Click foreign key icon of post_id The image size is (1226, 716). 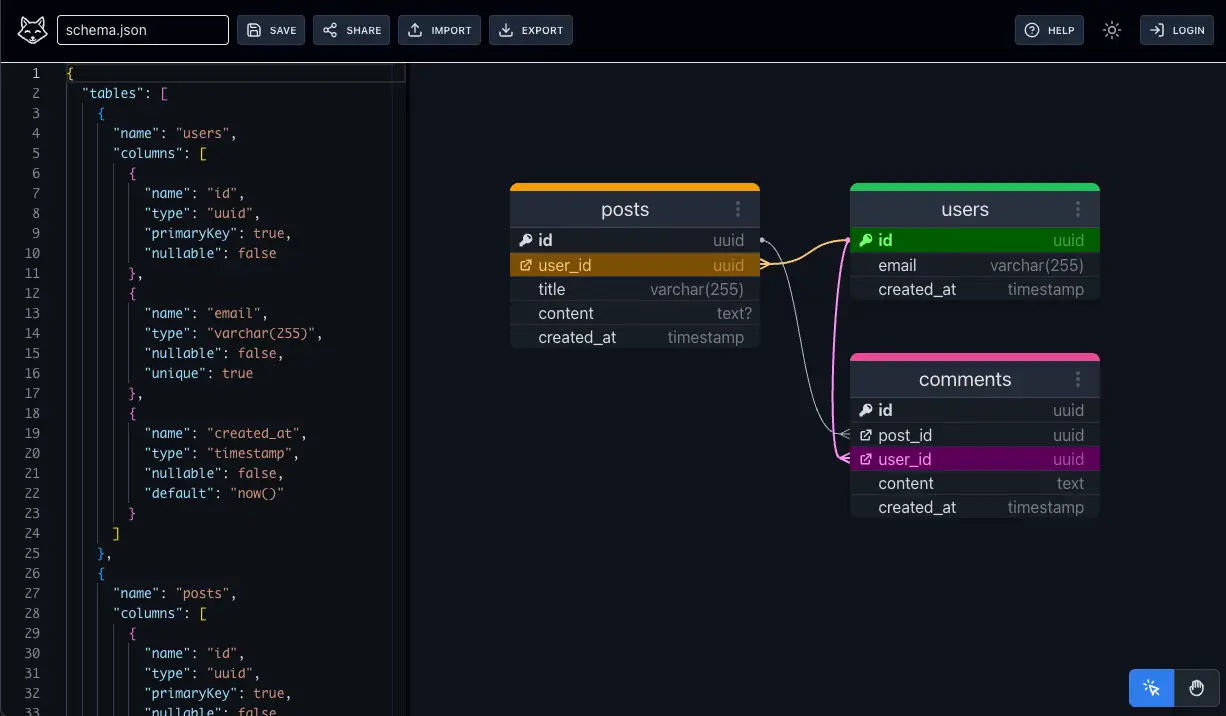866,435
